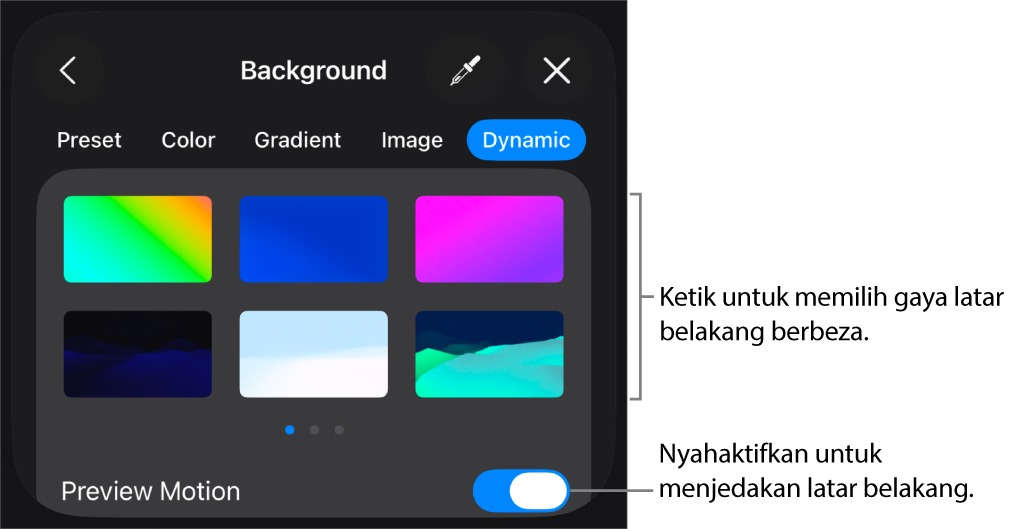This screenshot has width=1035, height=529.
Task: Choose the magenta purple dynamic background
Action: 489,239
